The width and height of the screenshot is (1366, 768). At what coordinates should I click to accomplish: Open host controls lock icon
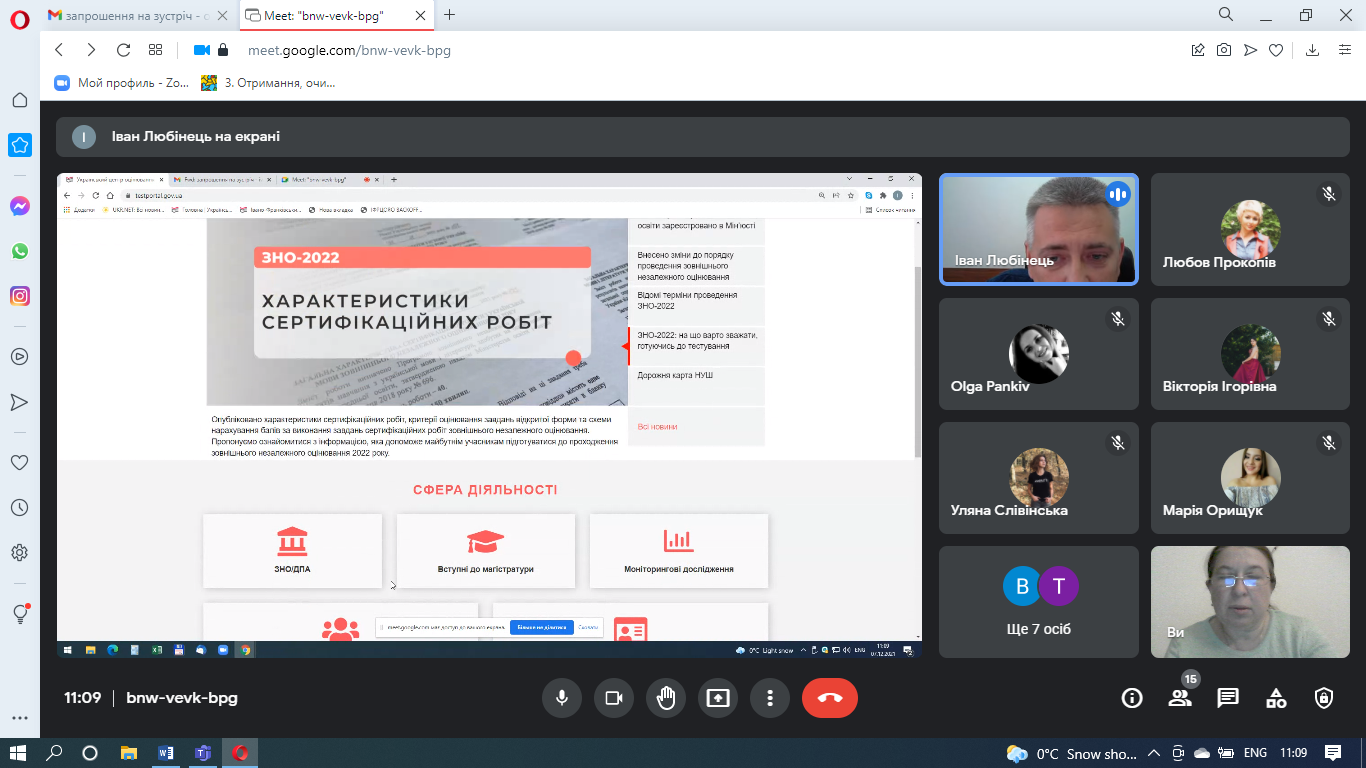(x=1324, y=698)
